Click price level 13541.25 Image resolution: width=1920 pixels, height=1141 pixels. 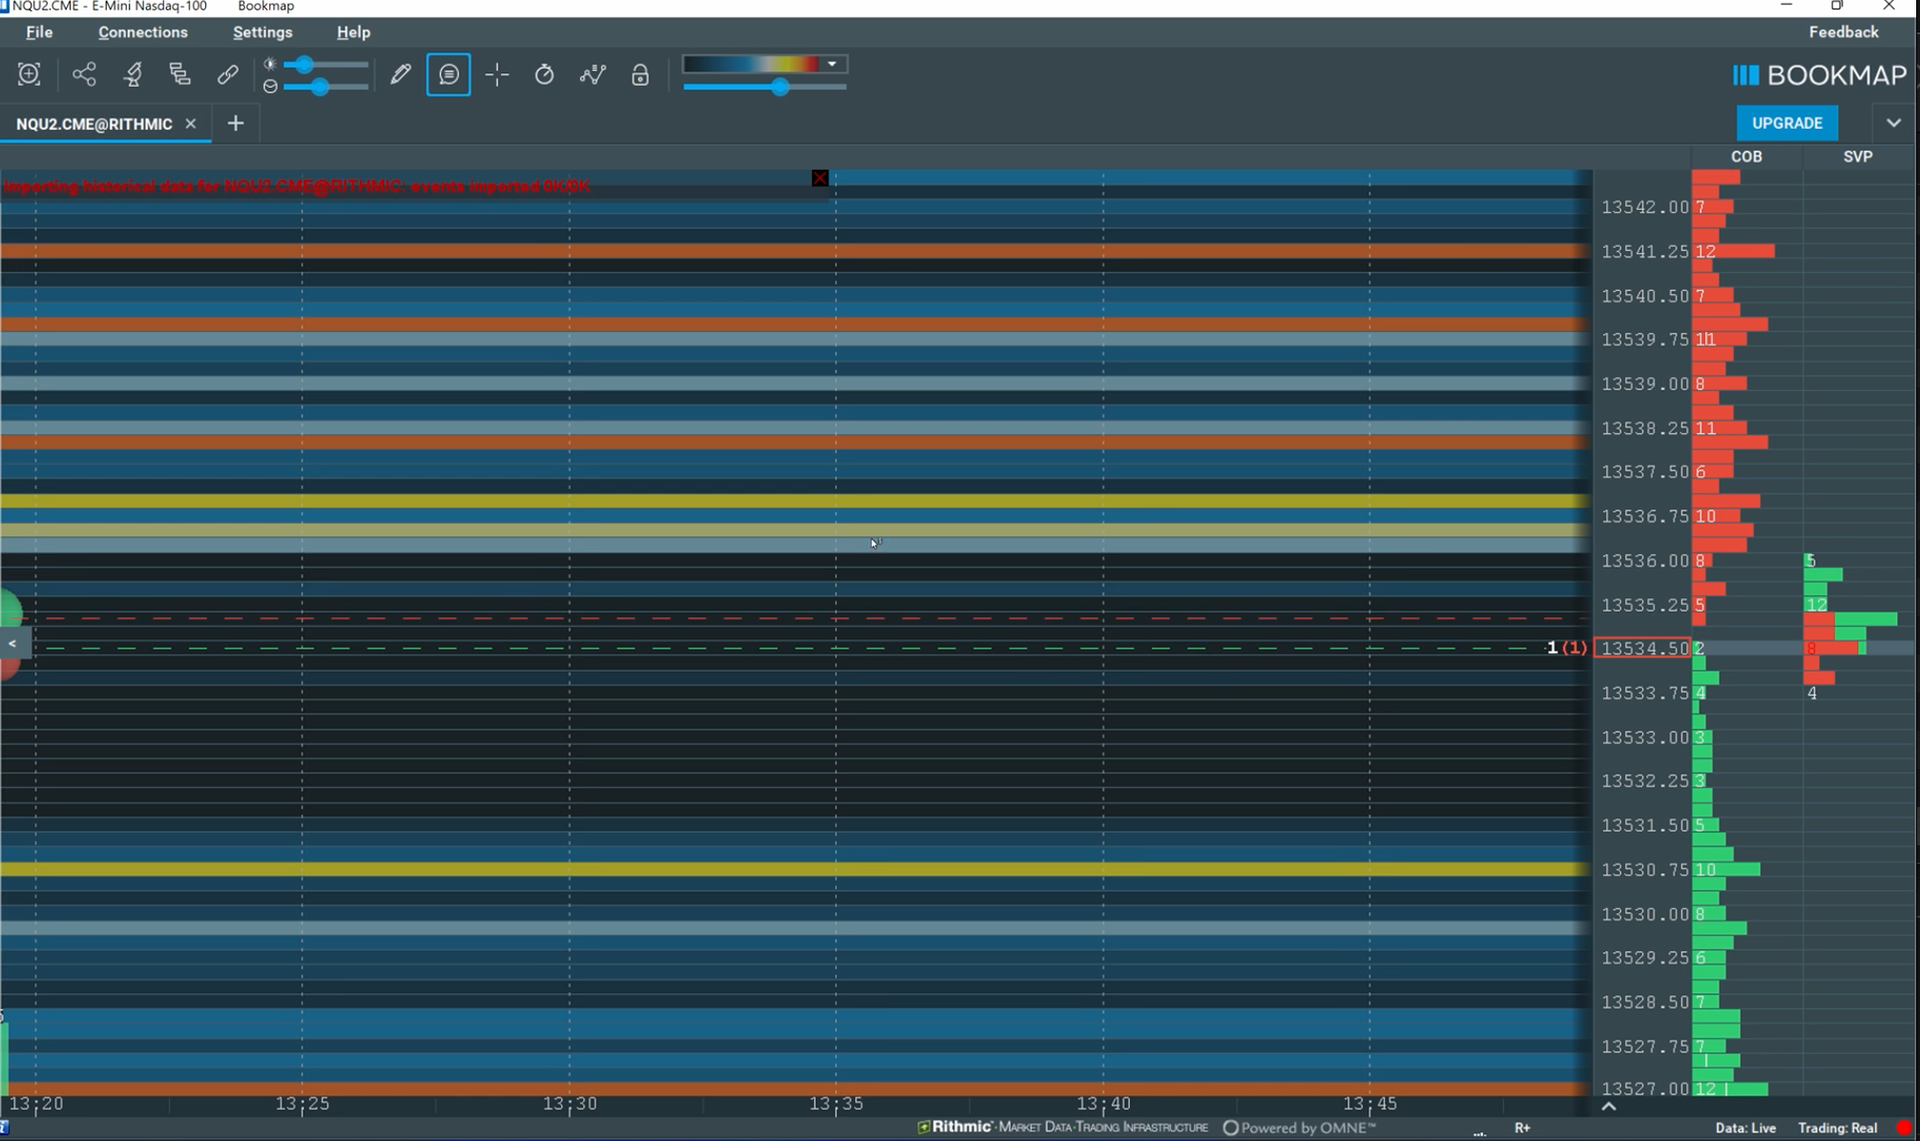(1645, 251)
